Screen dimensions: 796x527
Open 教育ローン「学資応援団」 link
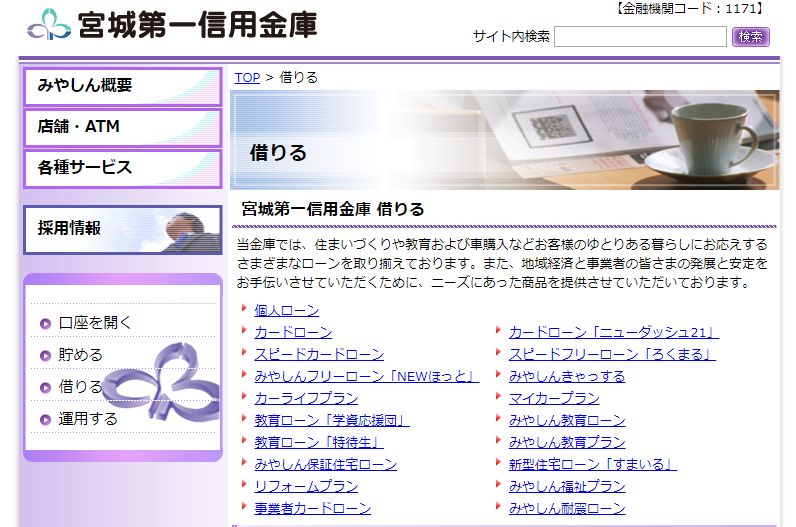pos(332,420)
